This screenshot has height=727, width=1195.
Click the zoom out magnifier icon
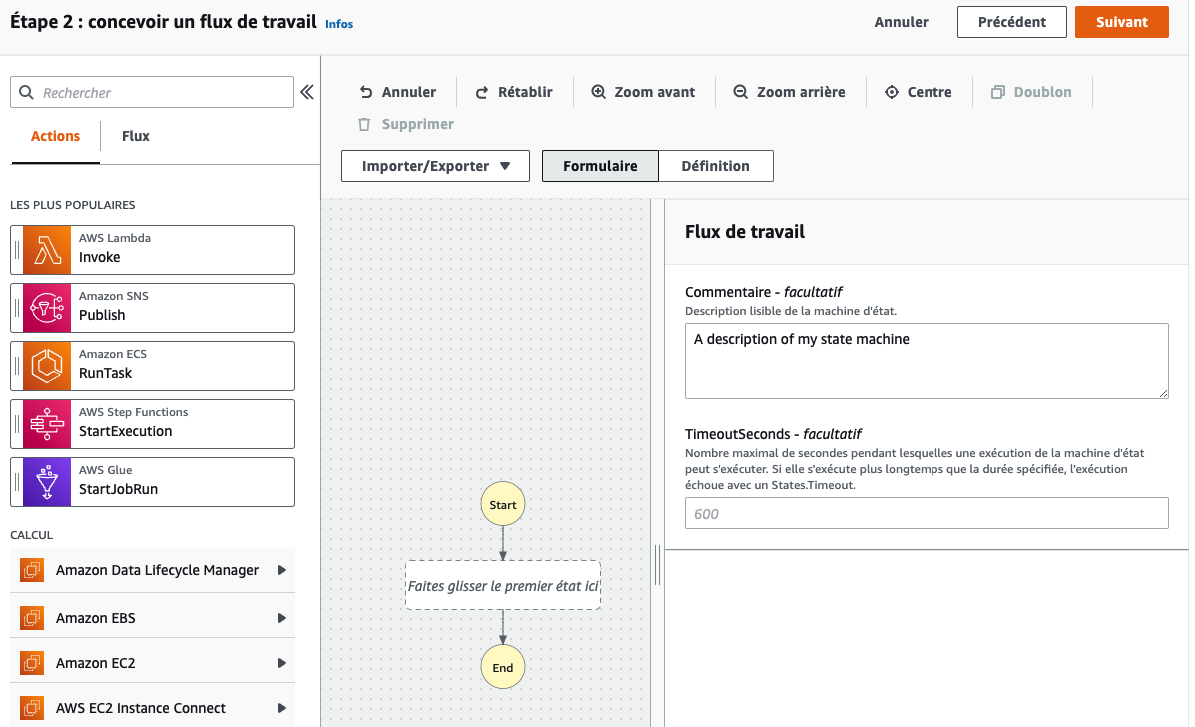point(741,91)
